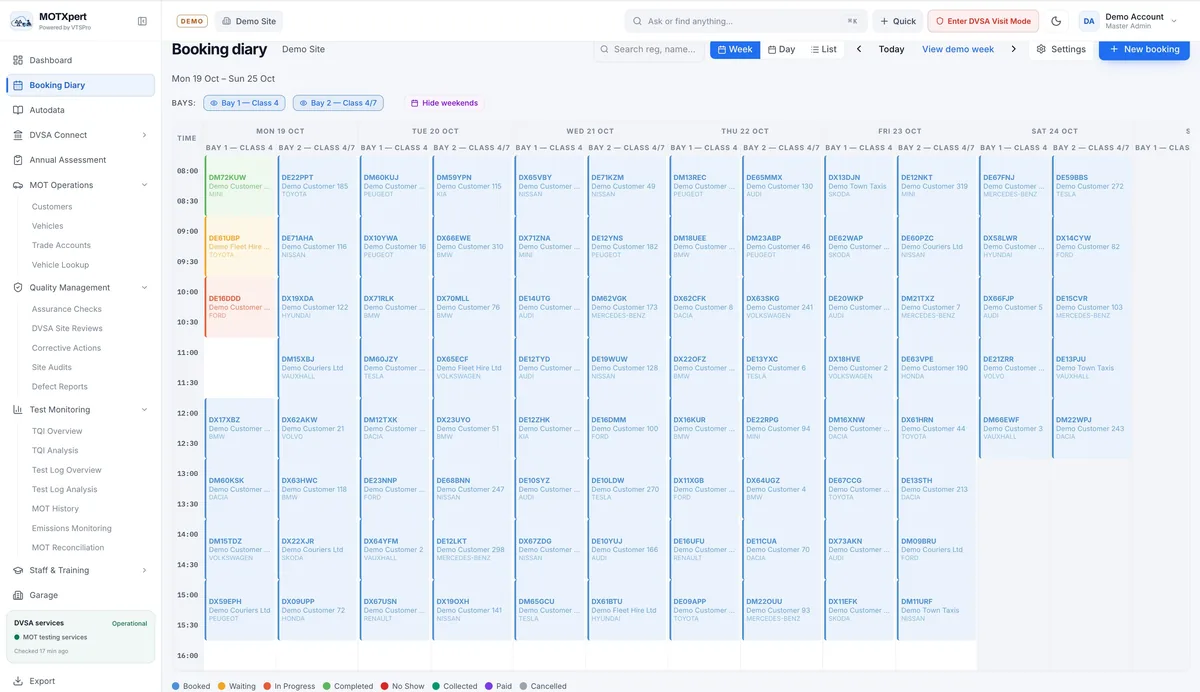Collapse the Quality Management section
Screen dimensions: 1200x692
145,287
